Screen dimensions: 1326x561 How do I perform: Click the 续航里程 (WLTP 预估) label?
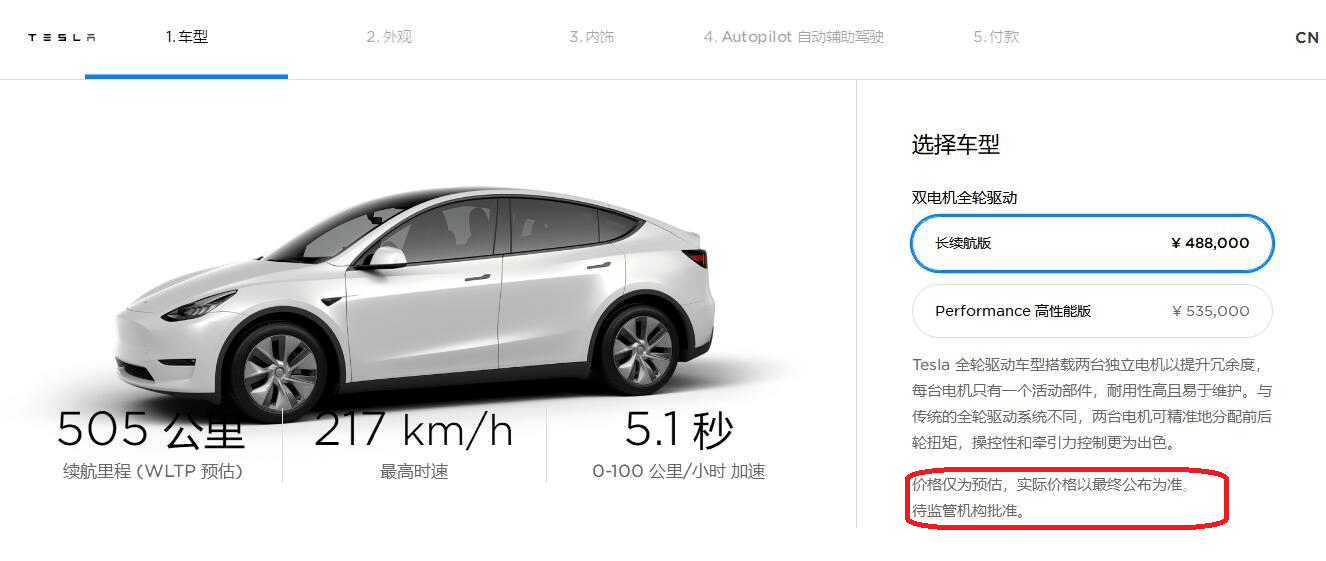pos(153,471)
